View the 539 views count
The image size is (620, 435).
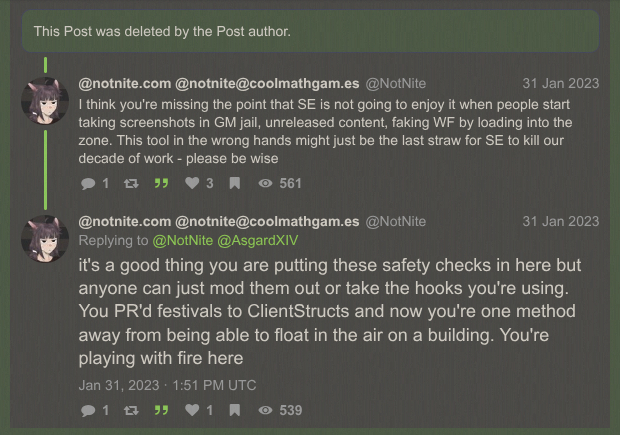280,410
